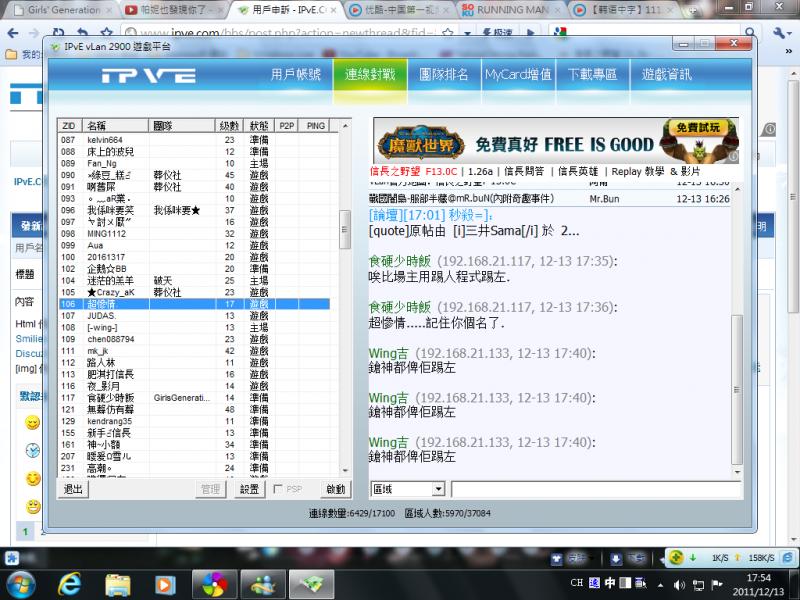Click the [論壇][17:01] 秒殺 message header
Image resolution: width=800 pixels, height=600 pixels.
430,215
